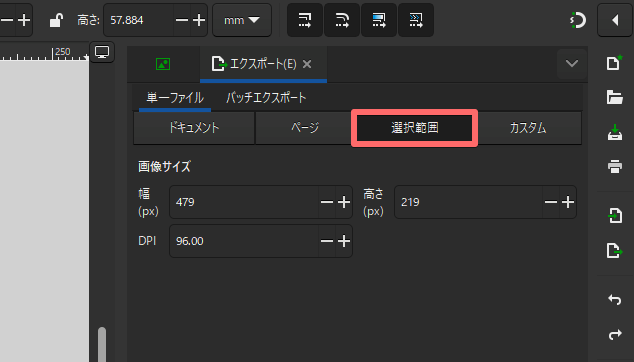Switch to the バッチエクスポート tab
The height and width of the screenshot is (362, 634).
click(x=266, y=97)
